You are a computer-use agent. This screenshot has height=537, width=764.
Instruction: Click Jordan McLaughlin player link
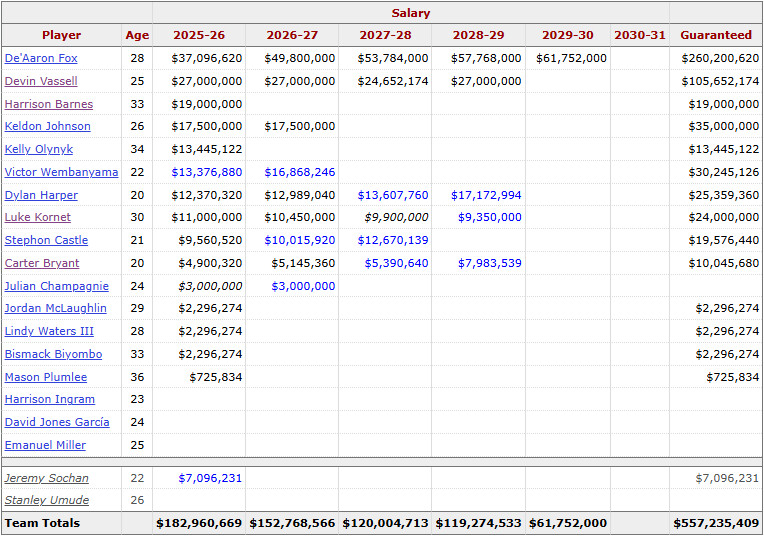click(56, 308)
